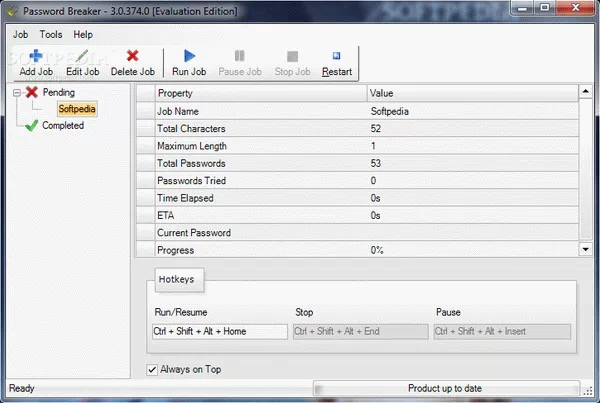Click the Progress 0% value cell
This screenshot has width=600, height=403.
point(473,250)
